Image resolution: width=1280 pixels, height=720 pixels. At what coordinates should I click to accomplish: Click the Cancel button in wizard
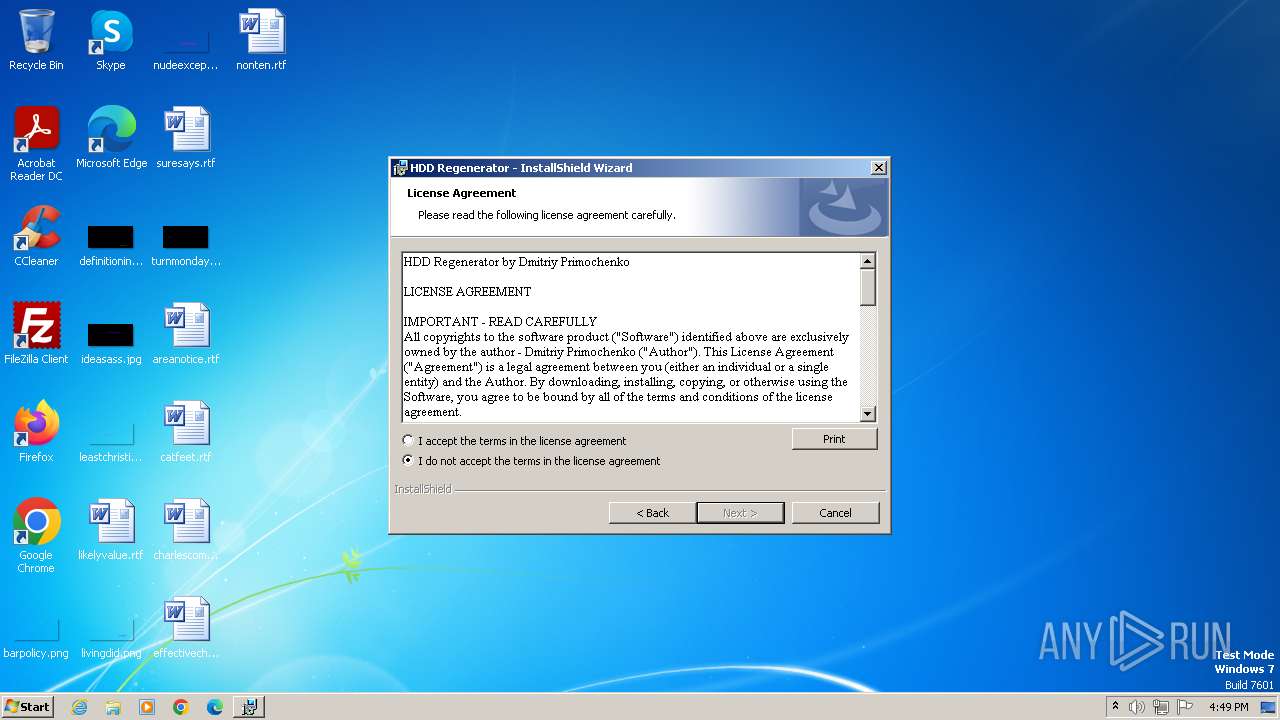click(835, 513)
